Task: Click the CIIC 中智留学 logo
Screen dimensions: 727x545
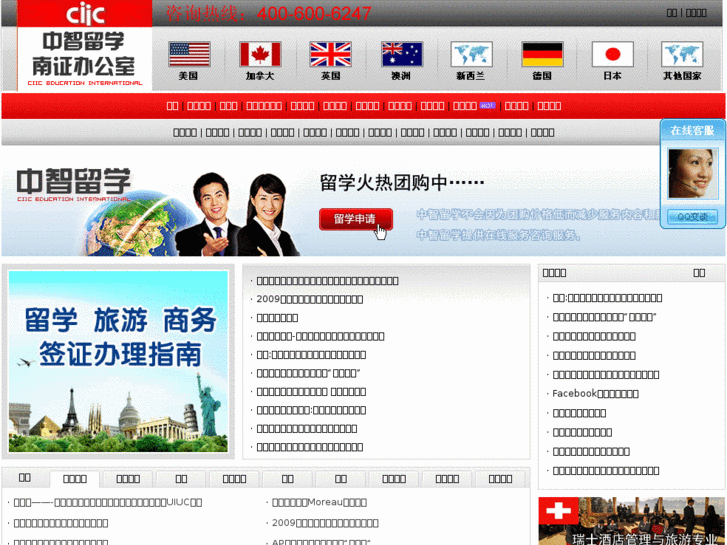Action: point(84,45)
